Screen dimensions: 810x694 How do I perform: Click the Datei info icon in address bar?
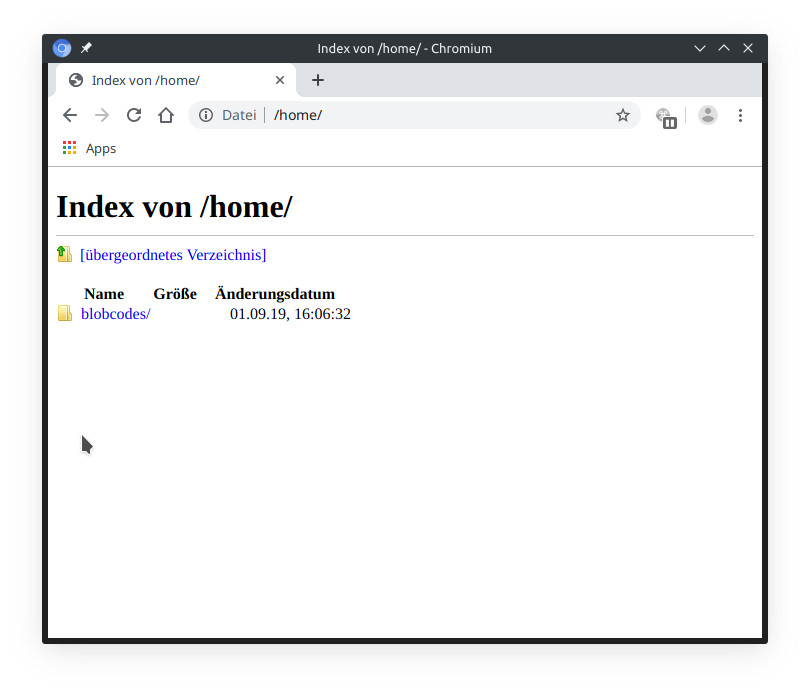point(207,115)
